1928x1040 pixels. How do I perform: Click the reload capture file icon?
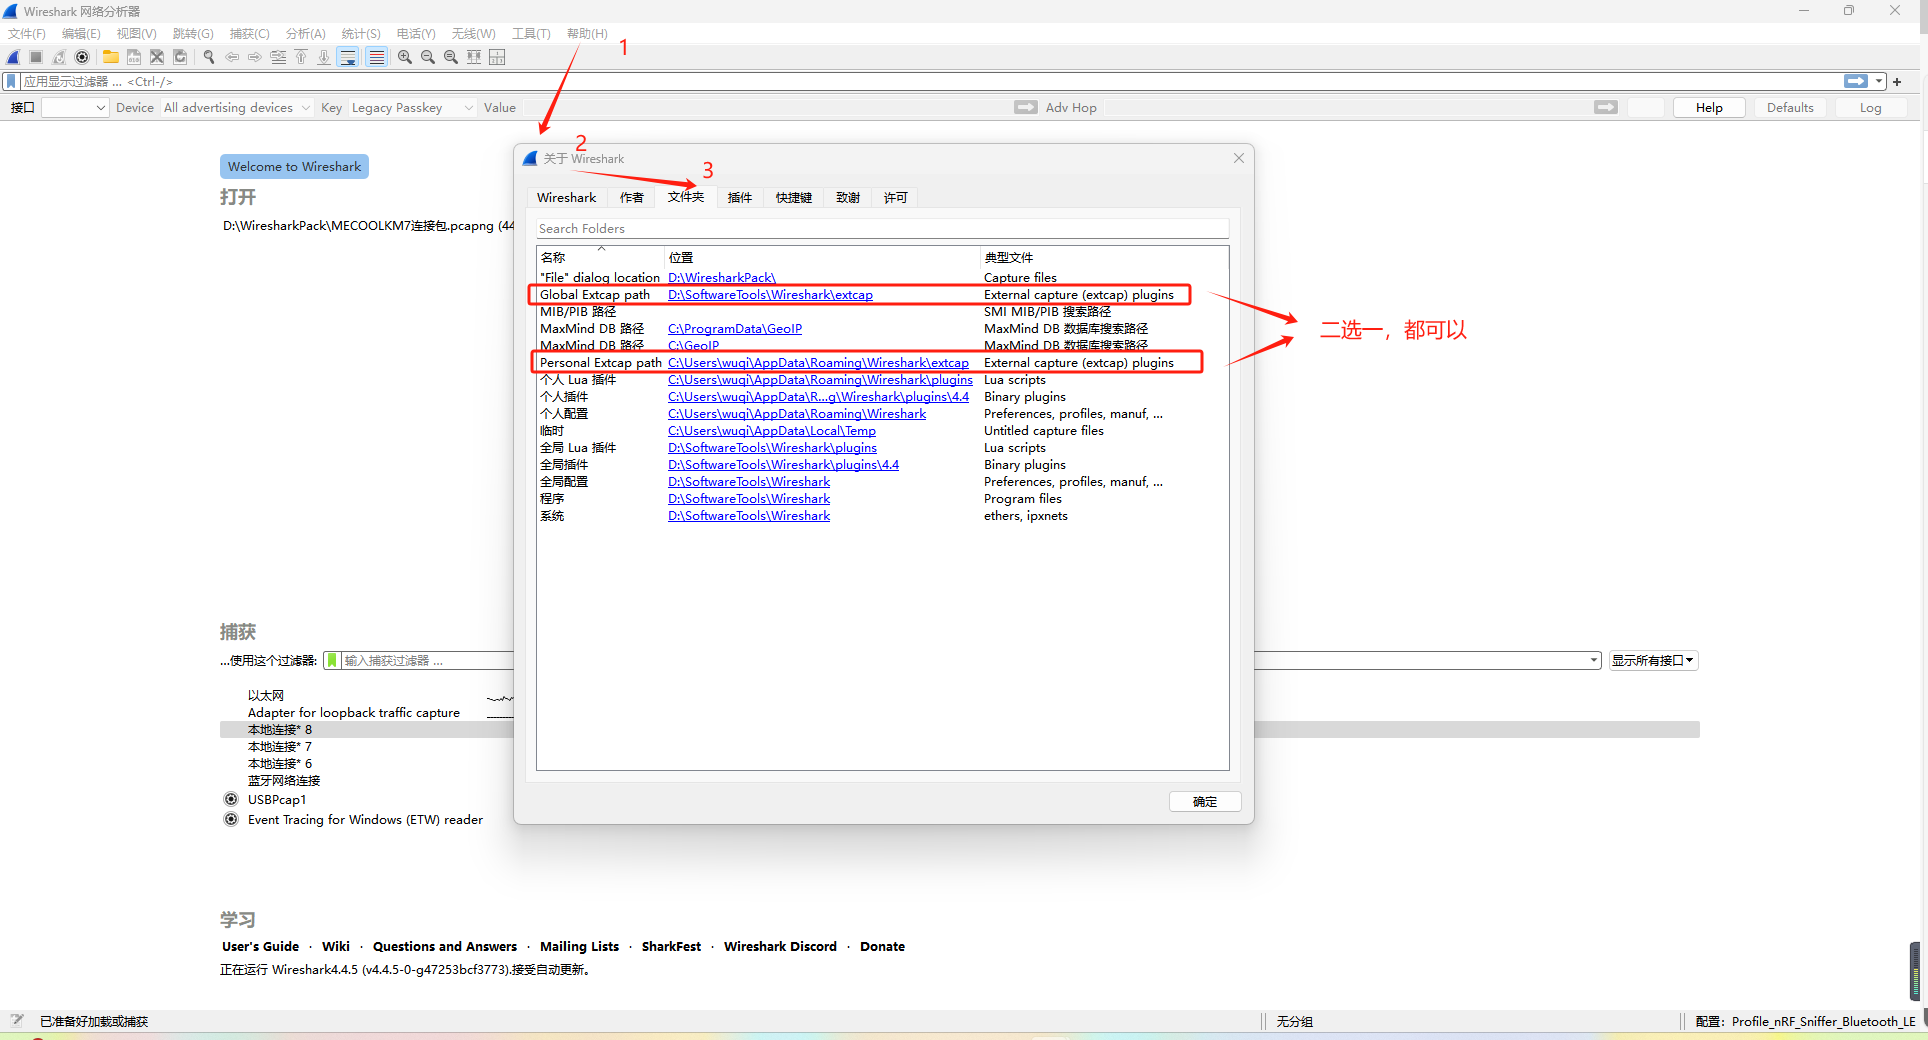(x=179, y=58)
